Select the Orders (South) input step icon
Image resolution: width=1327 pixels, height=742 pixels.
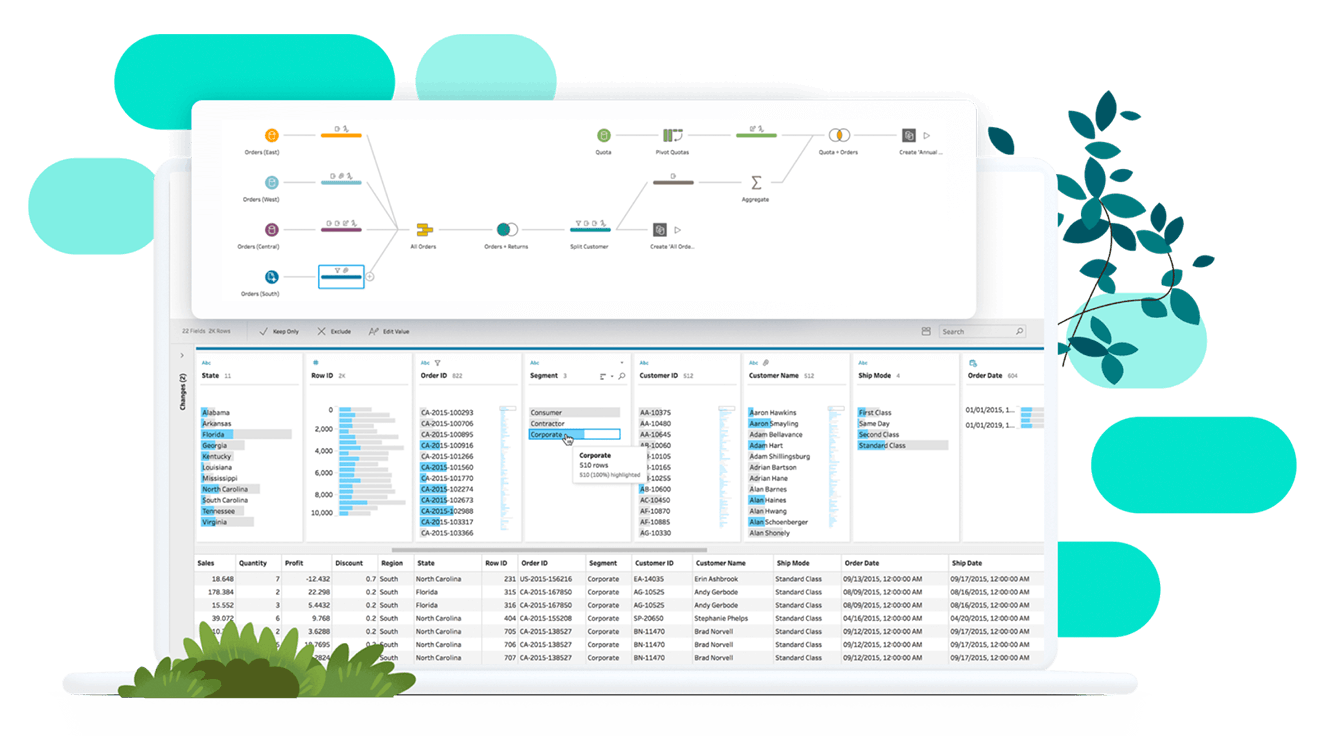point(271,277)
